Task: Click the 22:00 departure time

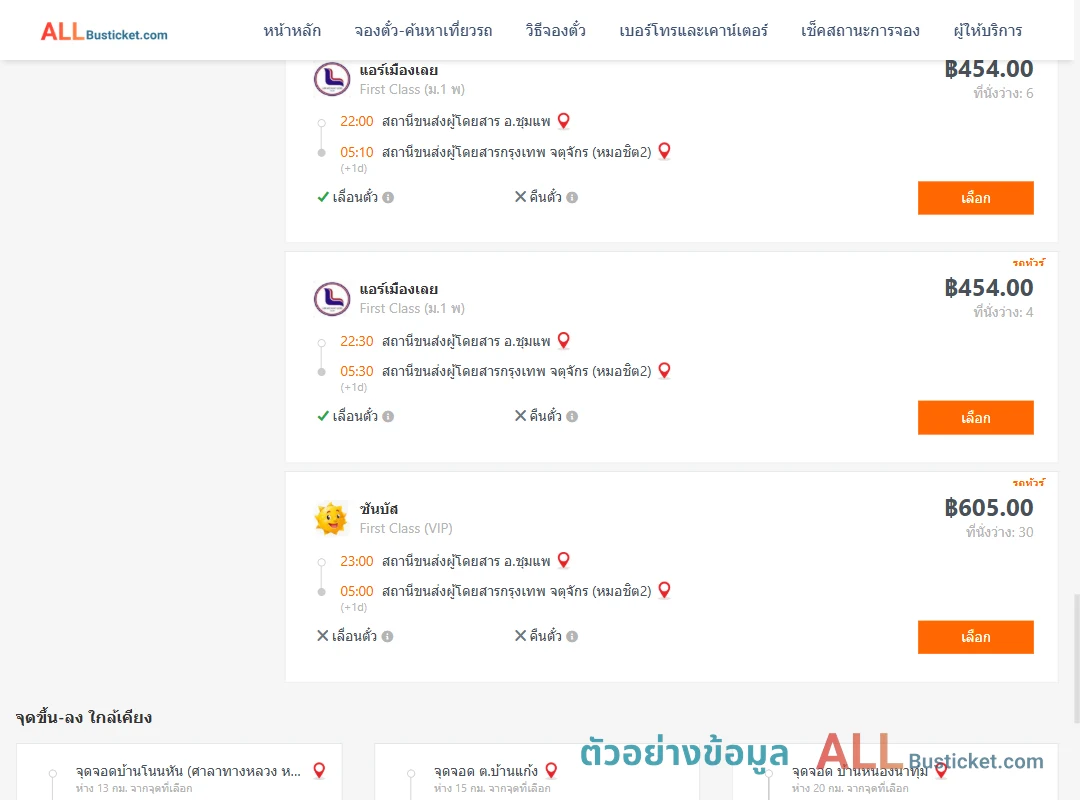Action: click(x=357, y=121)
